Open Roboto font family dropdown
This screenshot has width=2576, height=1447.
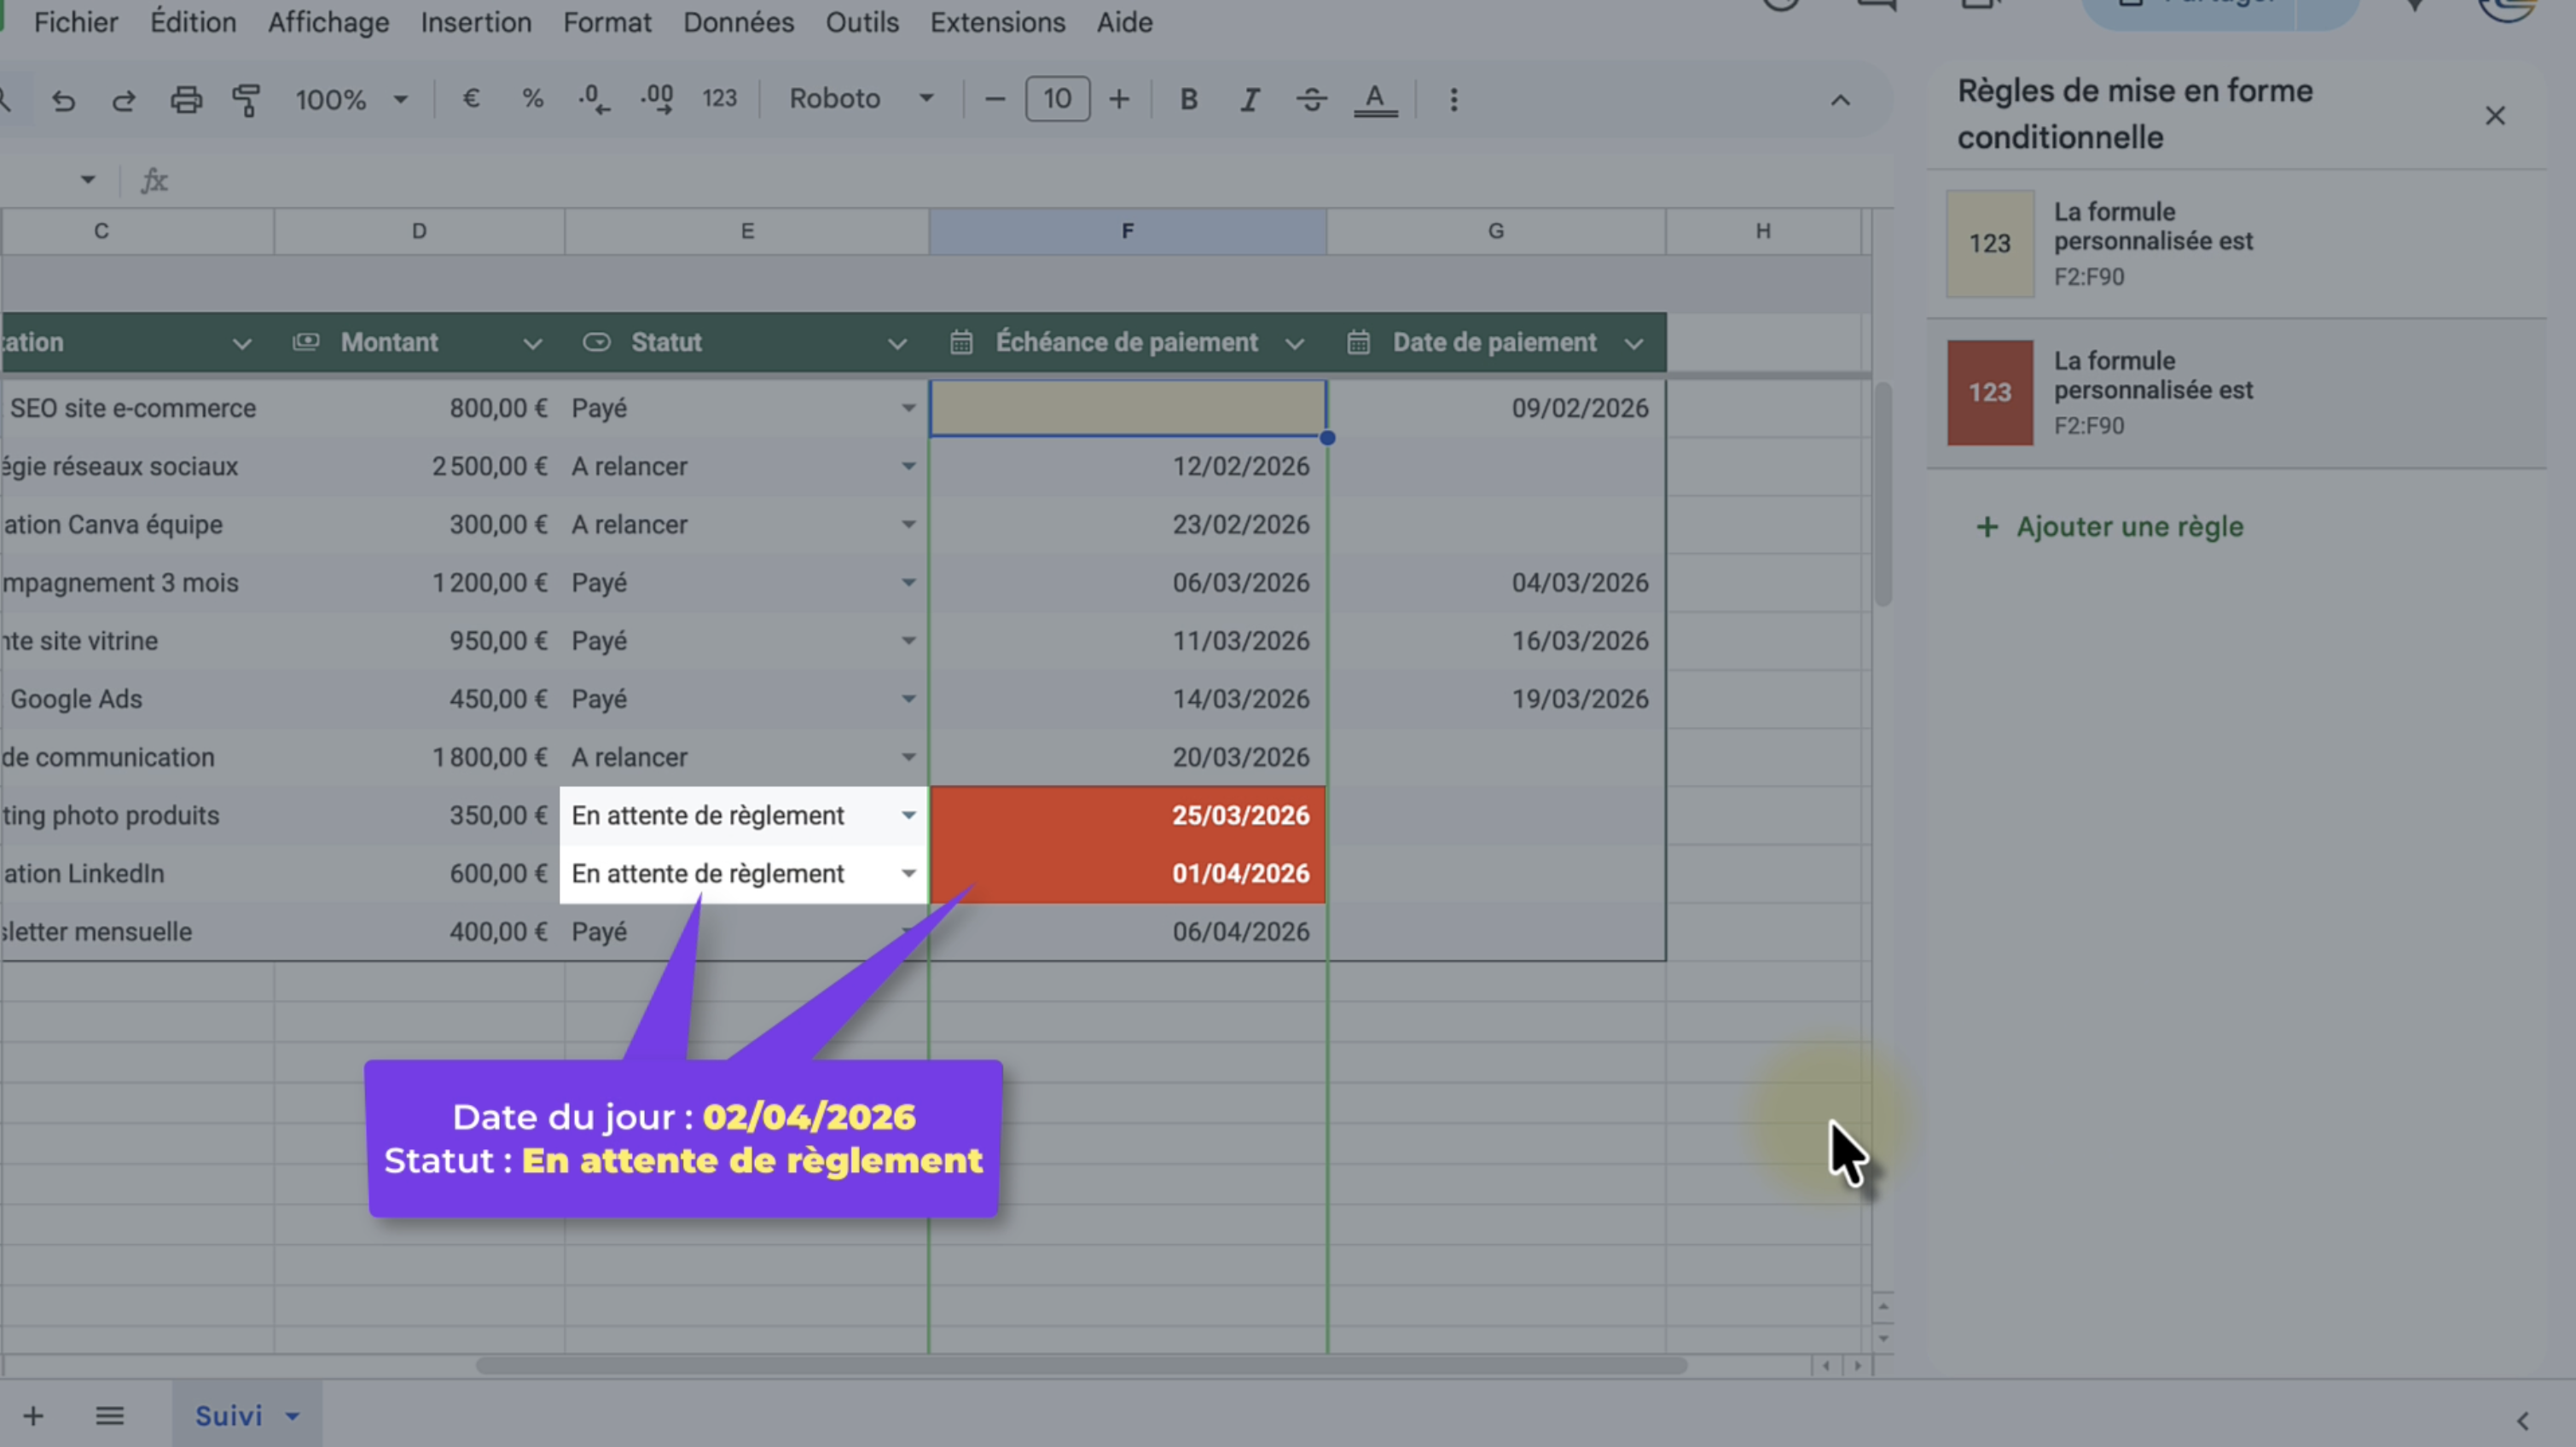[861, 99]
